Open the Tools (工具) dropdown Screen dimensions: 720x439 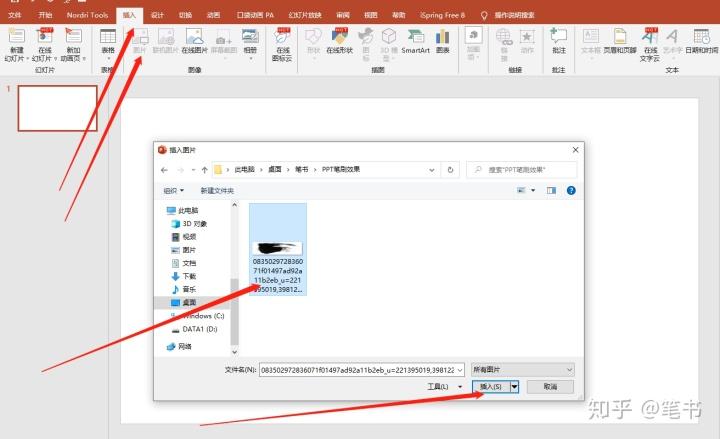(x=444, y=387)
